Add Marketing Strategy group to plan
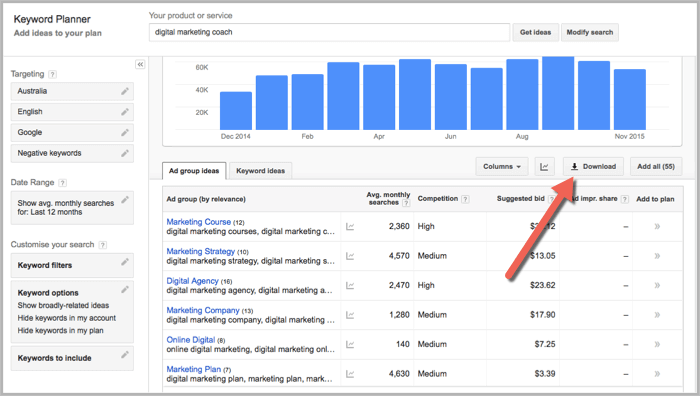Viewport: 700px width, 396px height. 657,256
